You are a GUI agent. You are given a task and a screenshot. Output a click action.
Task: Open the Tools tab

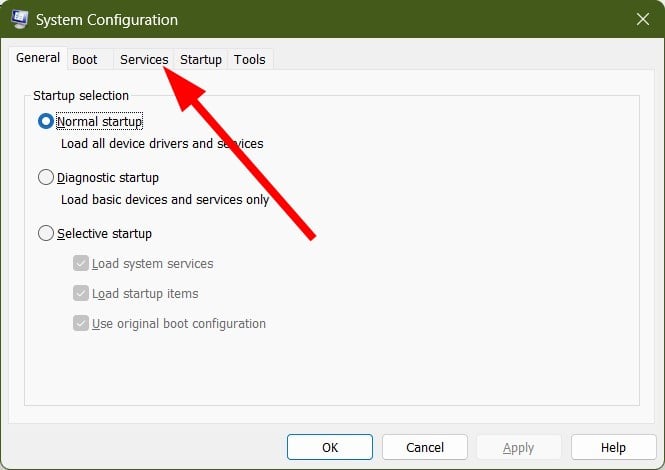click(250, 59)
